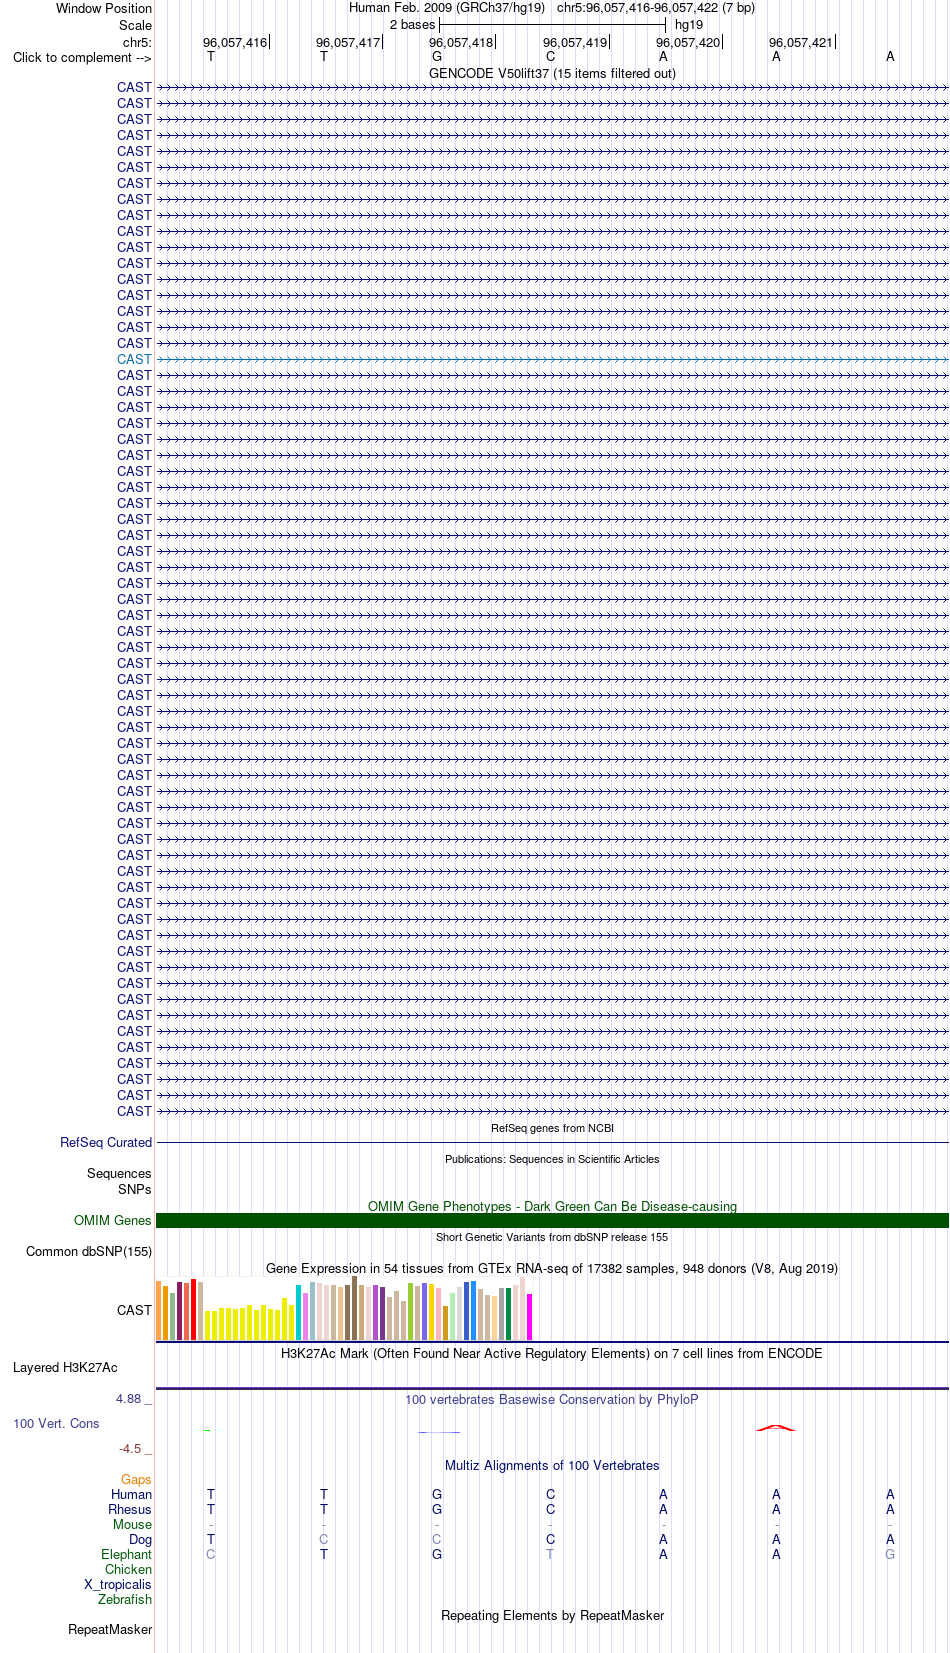Click position label 96,057,416 on the ruler

(x=235, y=42)
